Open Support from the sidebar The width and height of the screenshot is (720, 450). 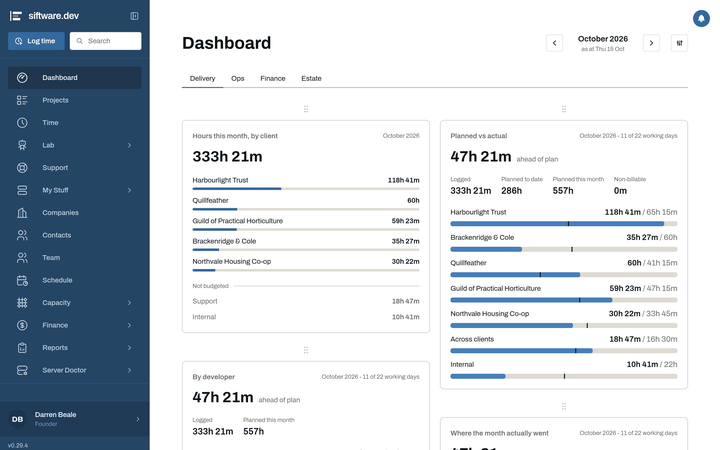tap(75, 168)
